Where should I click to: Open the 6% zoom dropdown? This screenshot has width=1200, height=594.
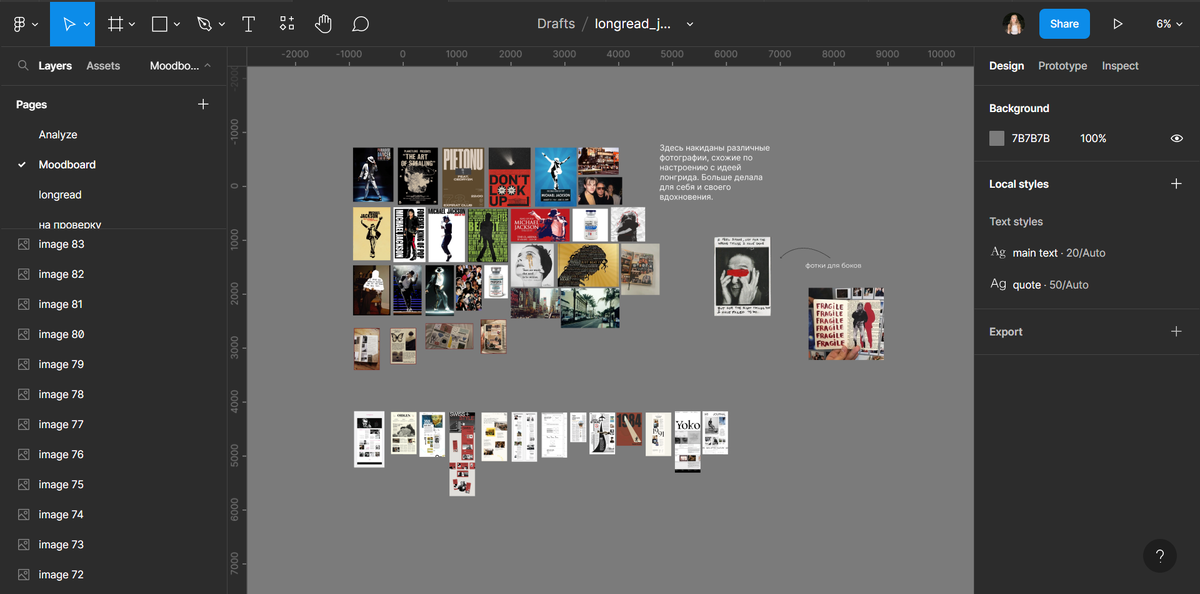[x=1170, y=24]
